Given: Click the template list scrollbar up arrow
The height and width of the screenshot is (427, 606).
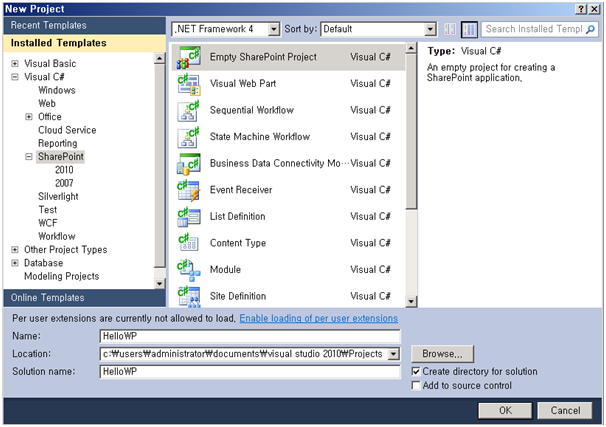Looking at the screenshot, I should point(411,48).
